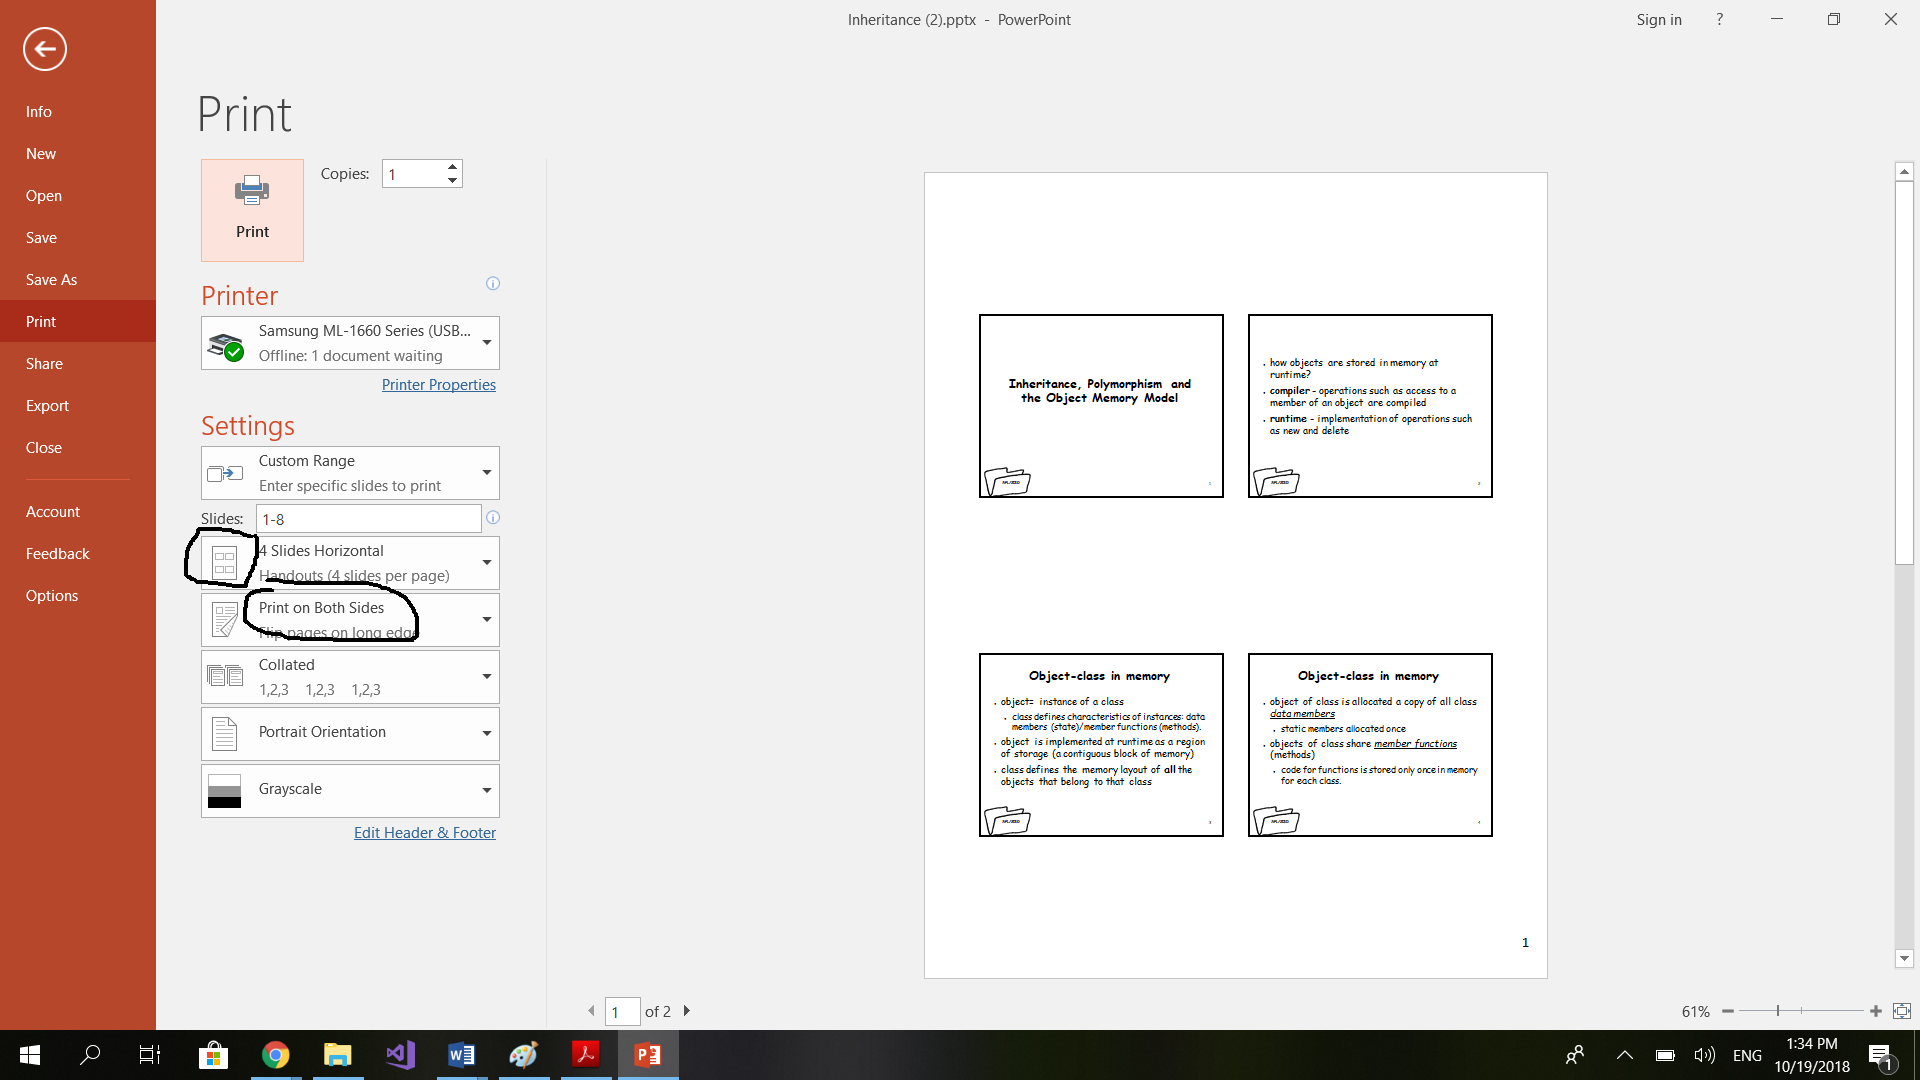Open the Print on Both Sides dropdown
The image size is (1920, 1080).
click(350, 620)
